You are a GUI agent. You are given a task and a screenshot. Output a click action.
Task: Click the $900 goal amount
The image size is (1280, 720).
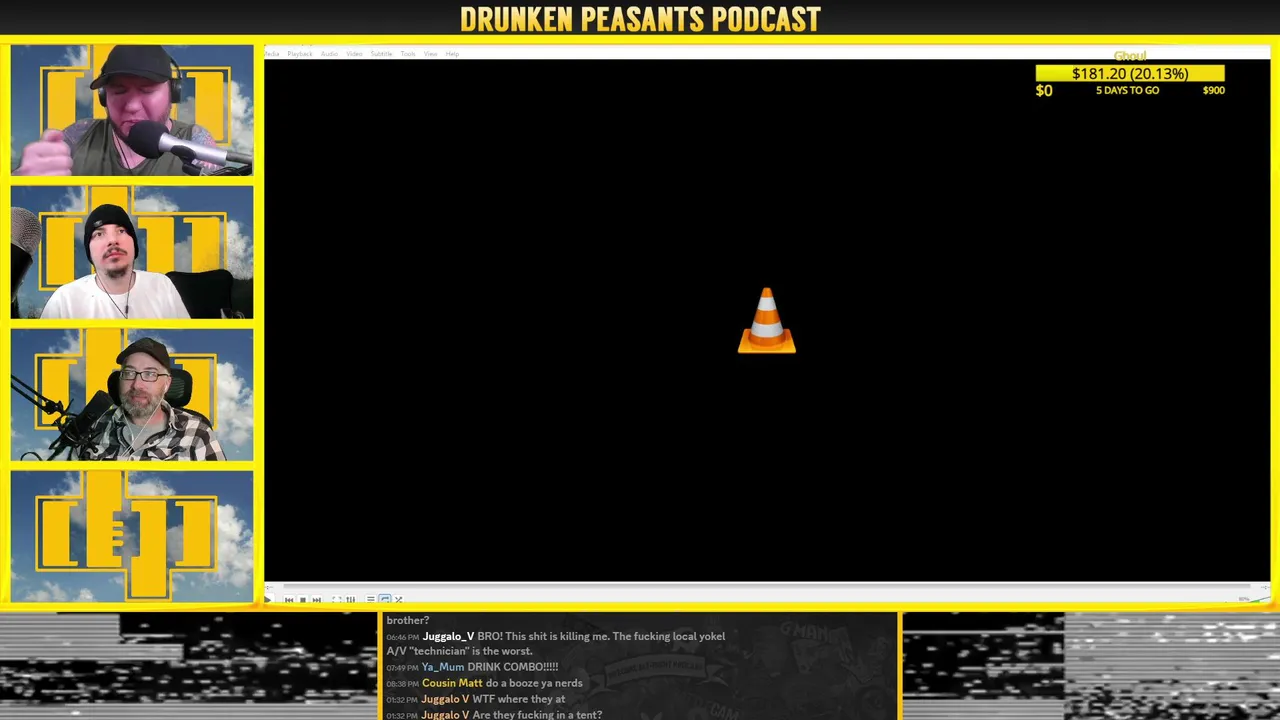tap(1213, 90)
